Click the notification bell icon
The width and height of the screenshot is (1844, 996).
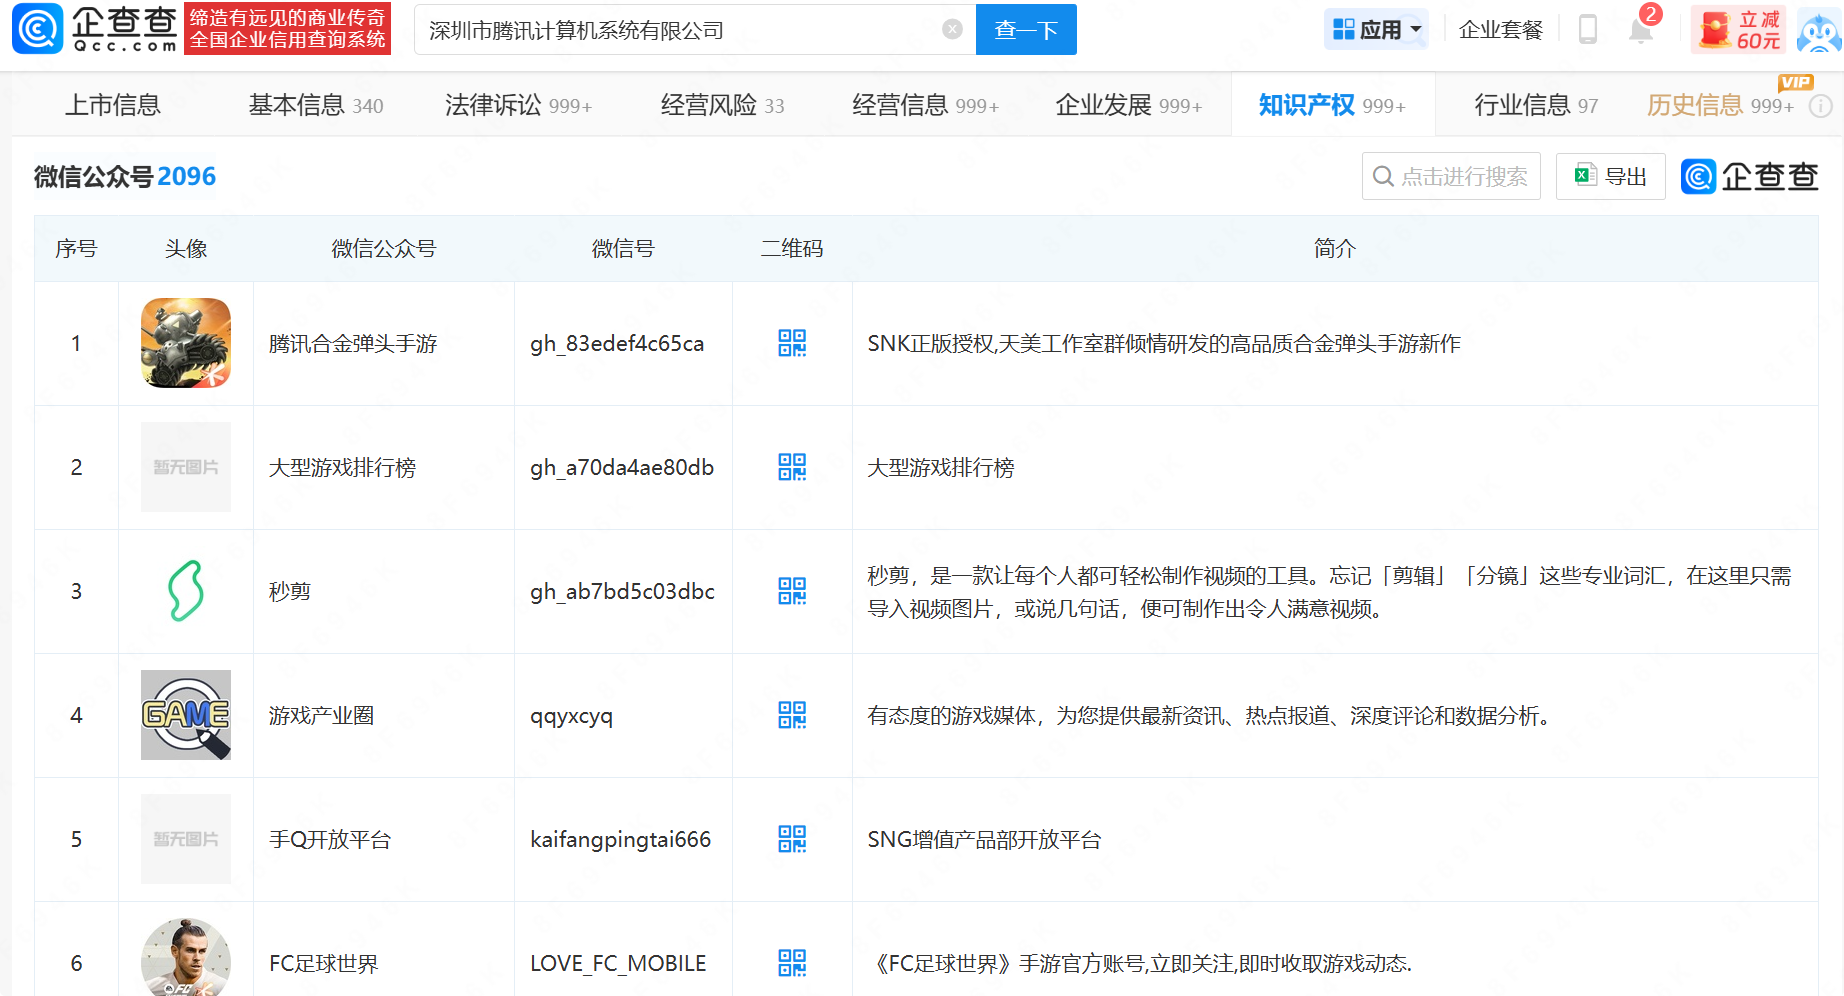pyautogui.click(x=1640, y=30)
